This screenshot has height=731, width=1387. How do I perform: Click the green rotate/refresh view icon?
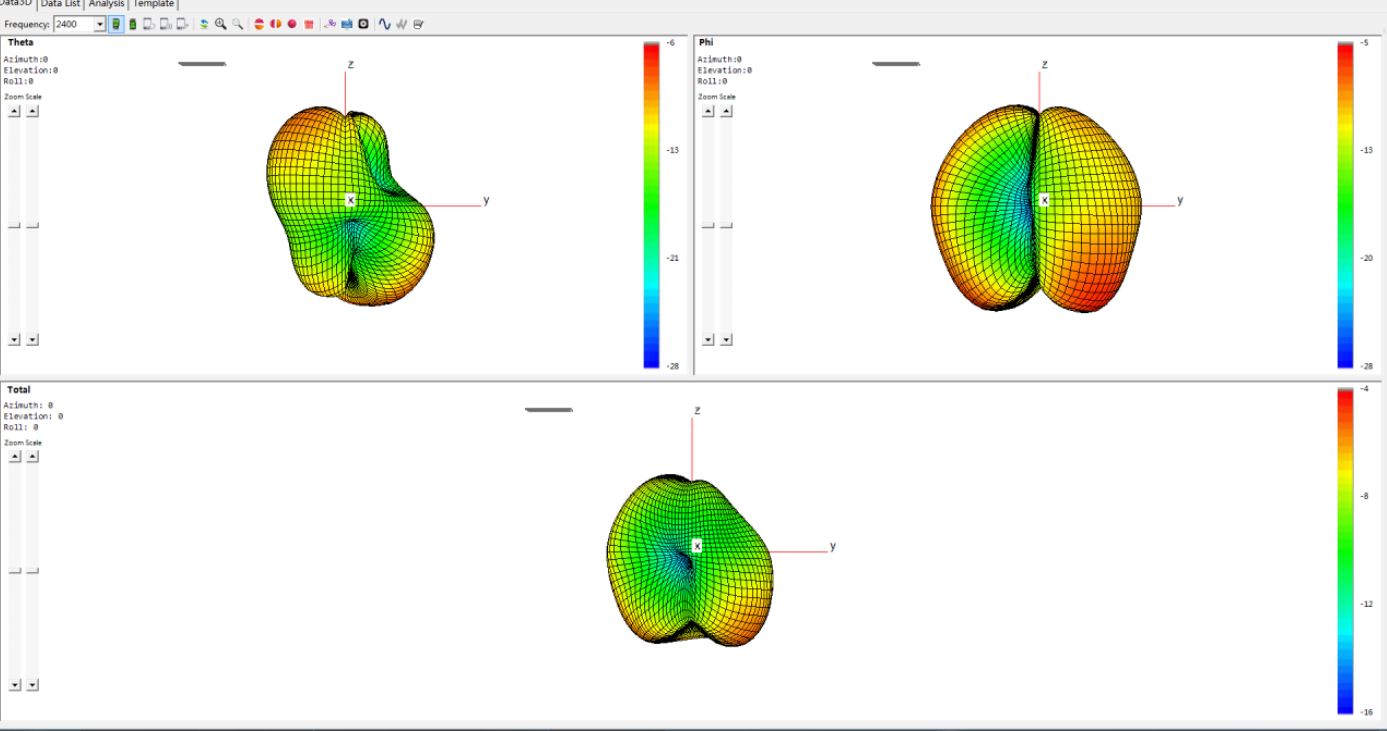coord(204,24)
